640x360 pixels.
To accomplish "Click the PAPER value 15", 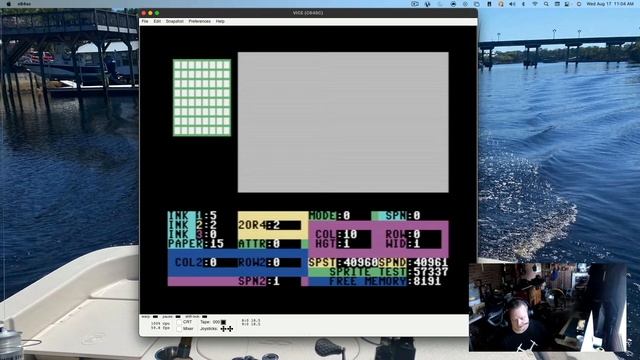I will point(217,244).
